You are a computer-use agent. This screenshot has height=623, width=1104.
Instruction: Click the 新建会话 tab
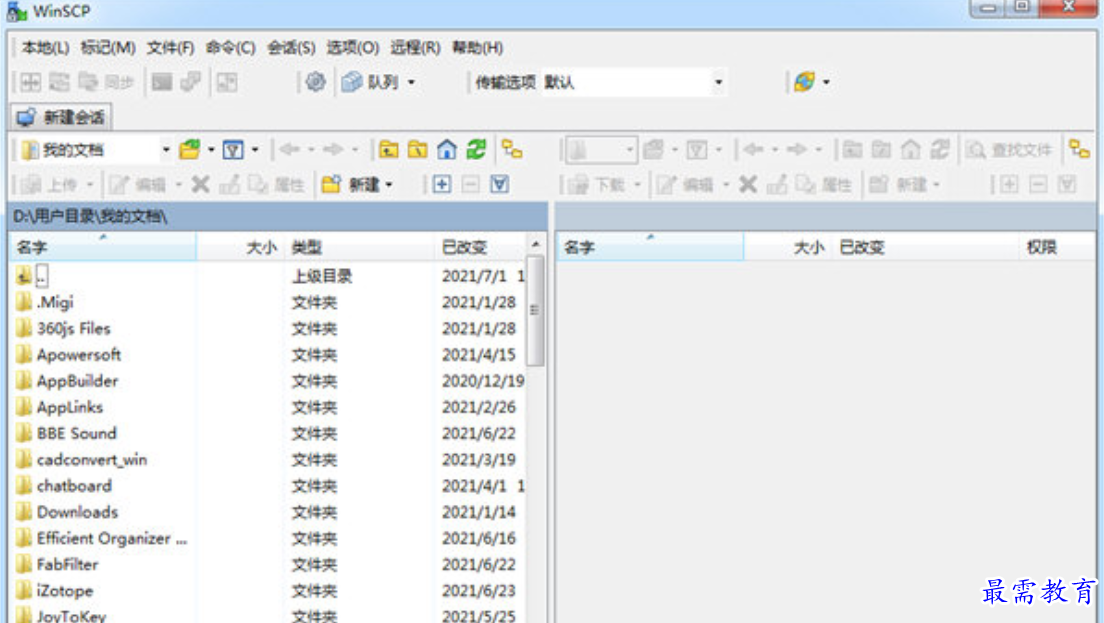[61, 117]
